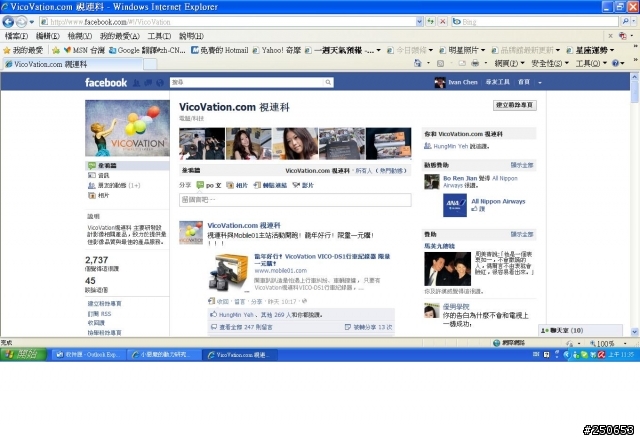Click the browser Back arrow button

pyautogui.click(x=8, y=22)
